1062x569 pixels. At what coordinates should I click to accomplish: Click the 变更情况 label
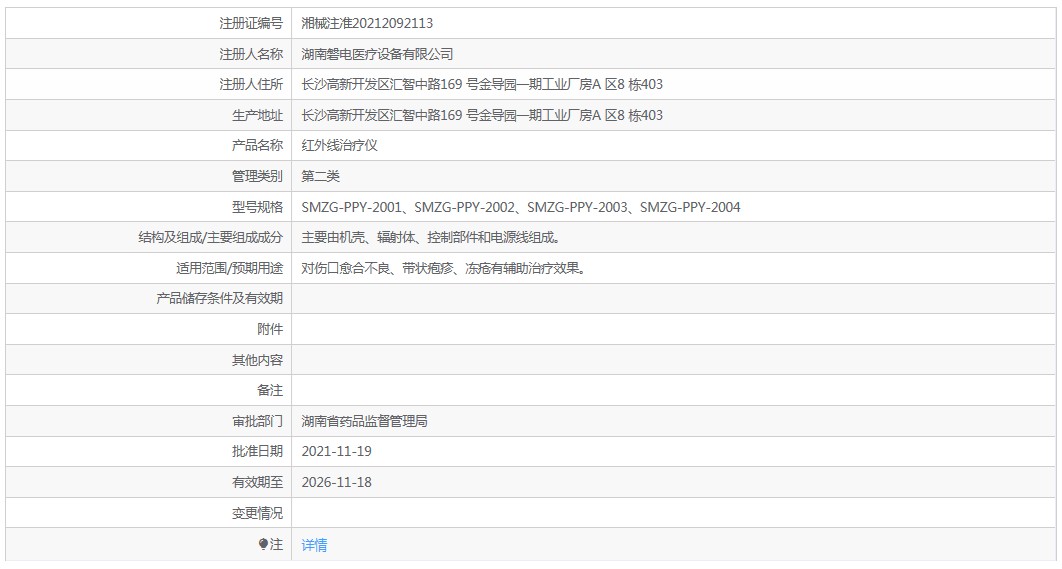pyautogui.click(x=257, y=513)
